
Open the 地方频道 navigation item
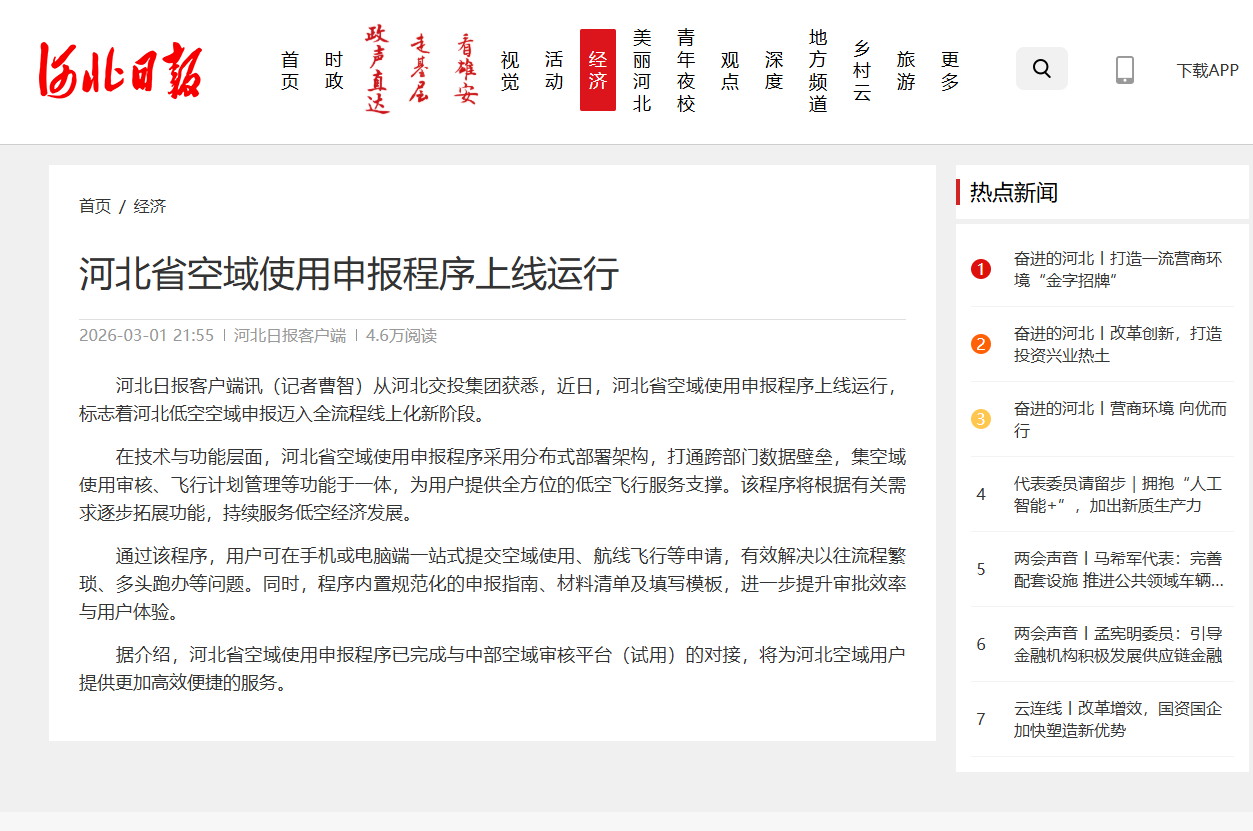pyautogui.click(x=818, y=71)
